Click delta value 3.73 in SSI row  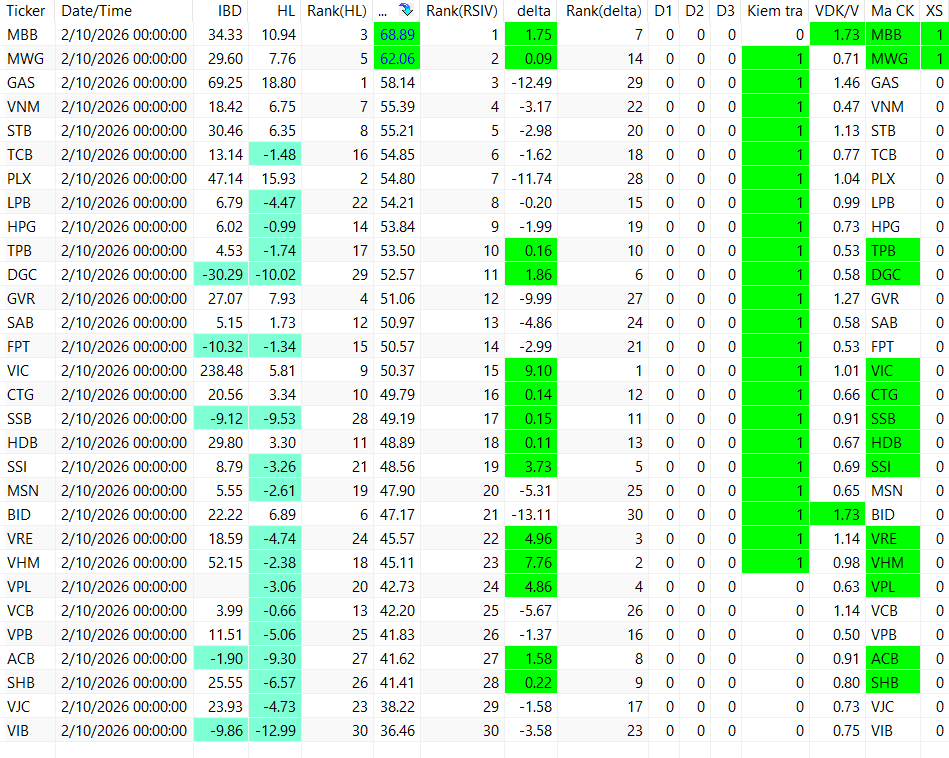pos(531,467)
